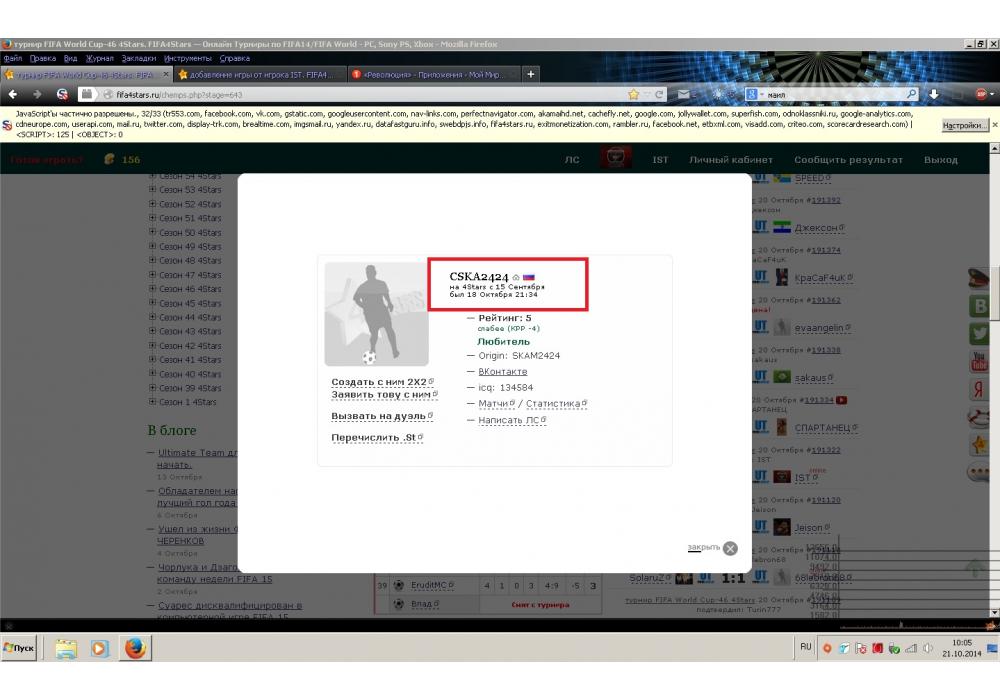Open the 'Журнал' menu
The height and width of the screenshot is (700, 1000).
coord(99,58)
